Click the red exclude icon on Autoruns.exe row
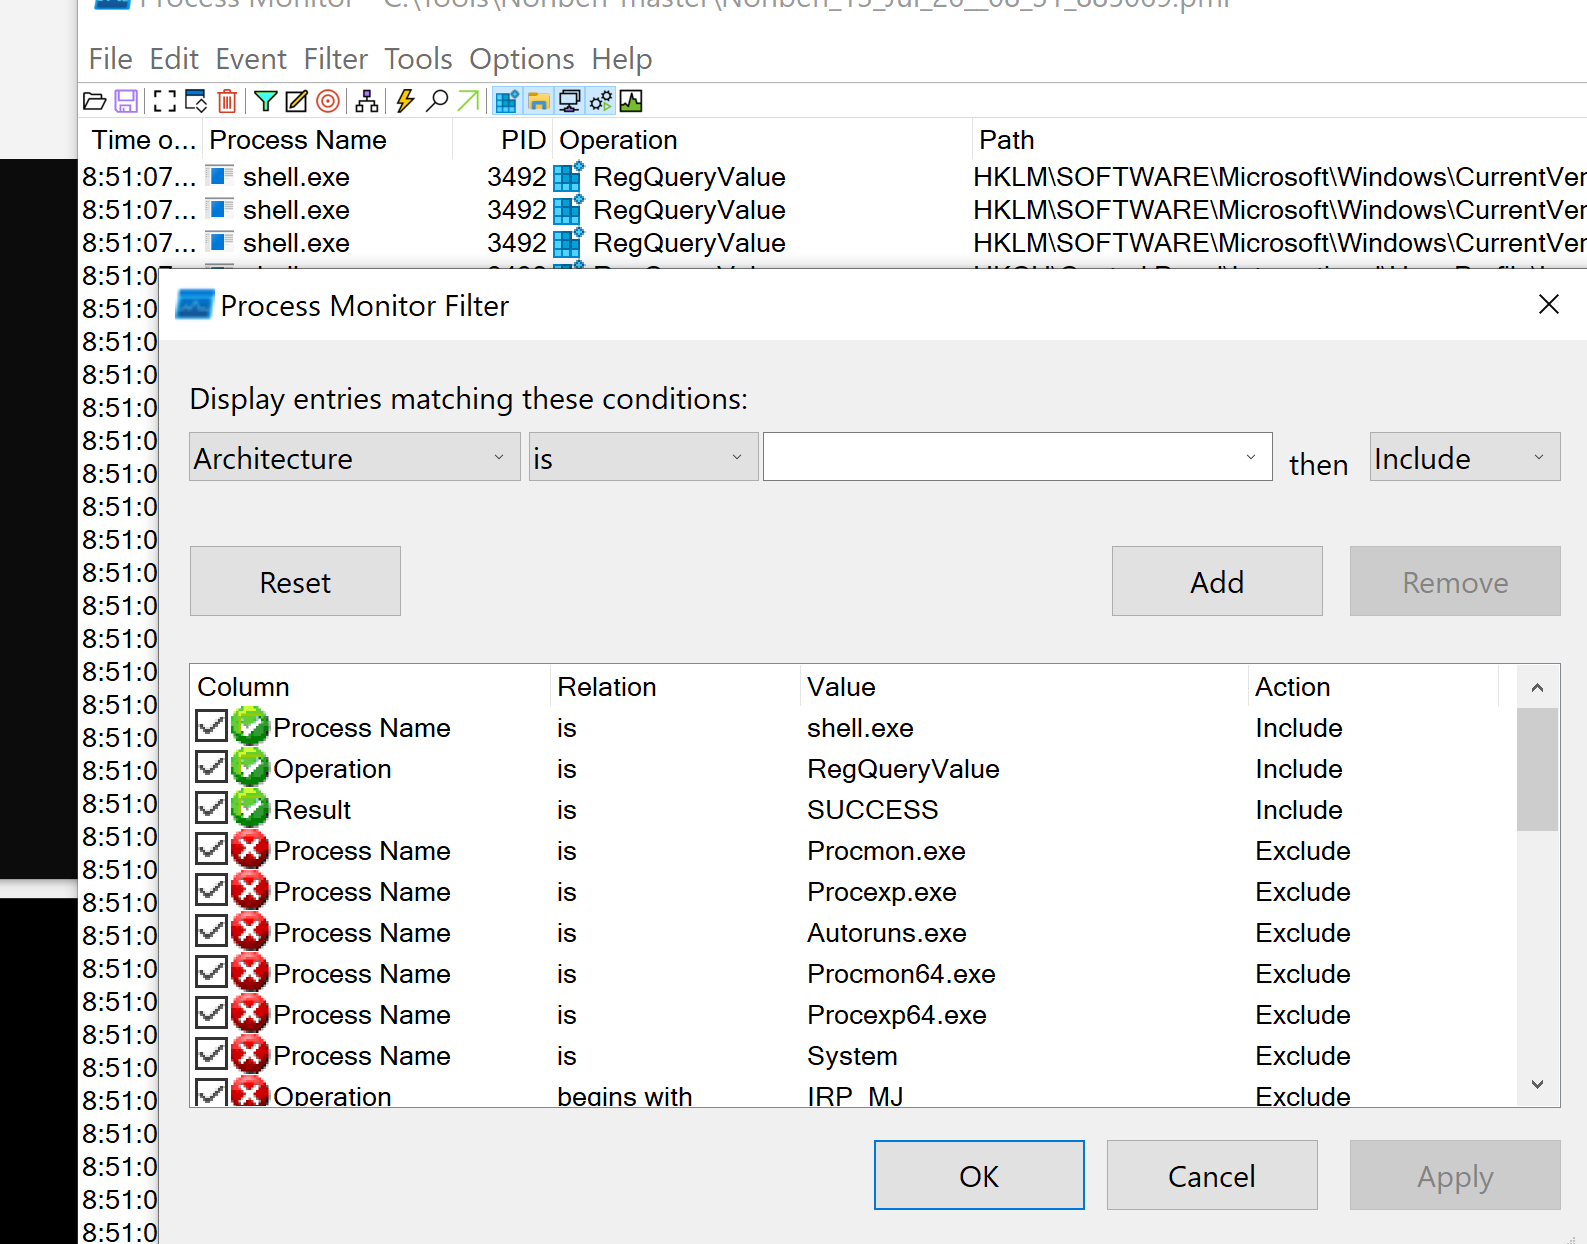 [250, 931]
